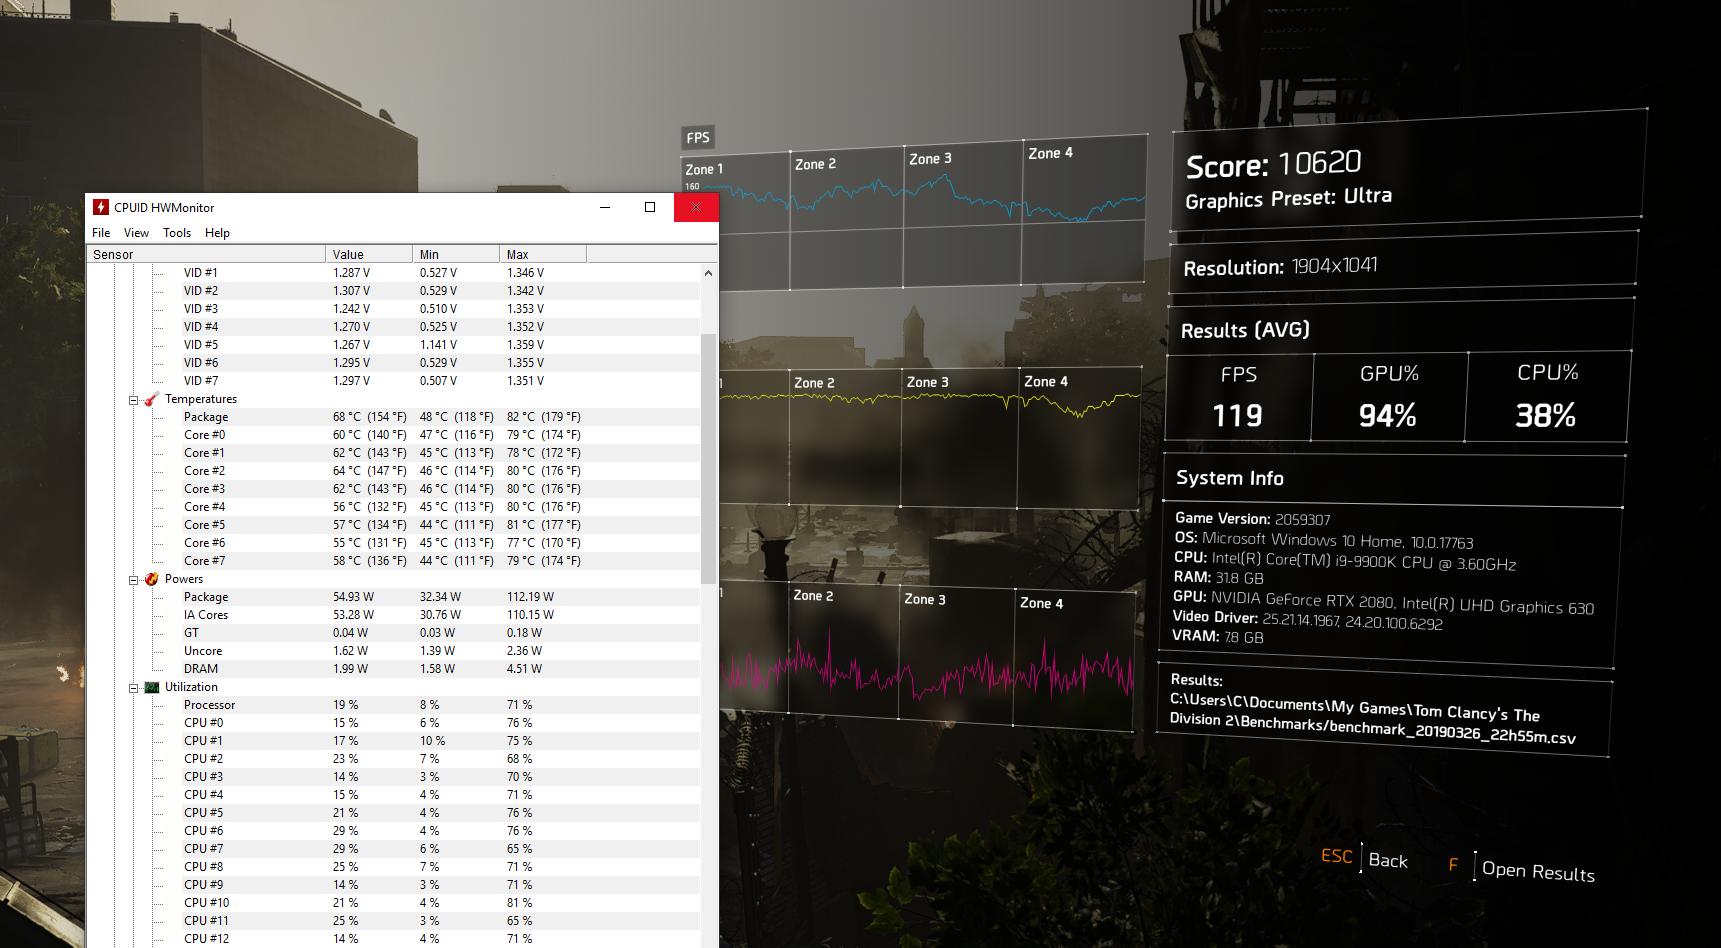
Task: Select the VID #1 sensor row
Action: pos(393,273)
